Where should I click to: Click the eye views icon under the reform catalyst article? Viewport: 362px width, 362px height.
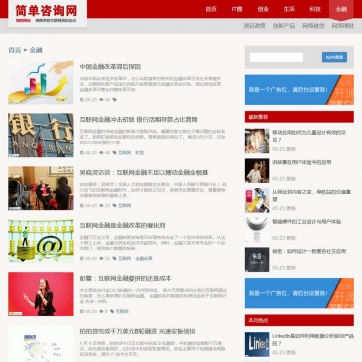click(101, 258)
